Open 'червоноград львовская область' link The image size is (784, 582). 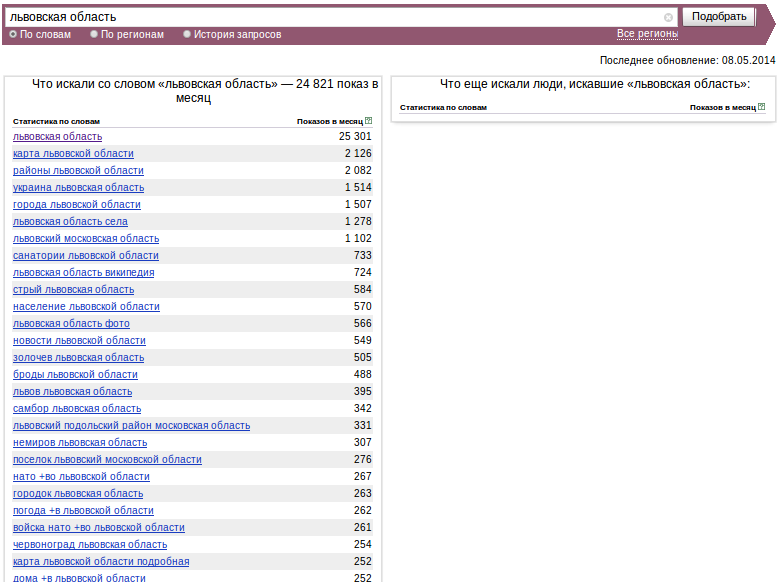pyautogui.click(x=90, y=544)
